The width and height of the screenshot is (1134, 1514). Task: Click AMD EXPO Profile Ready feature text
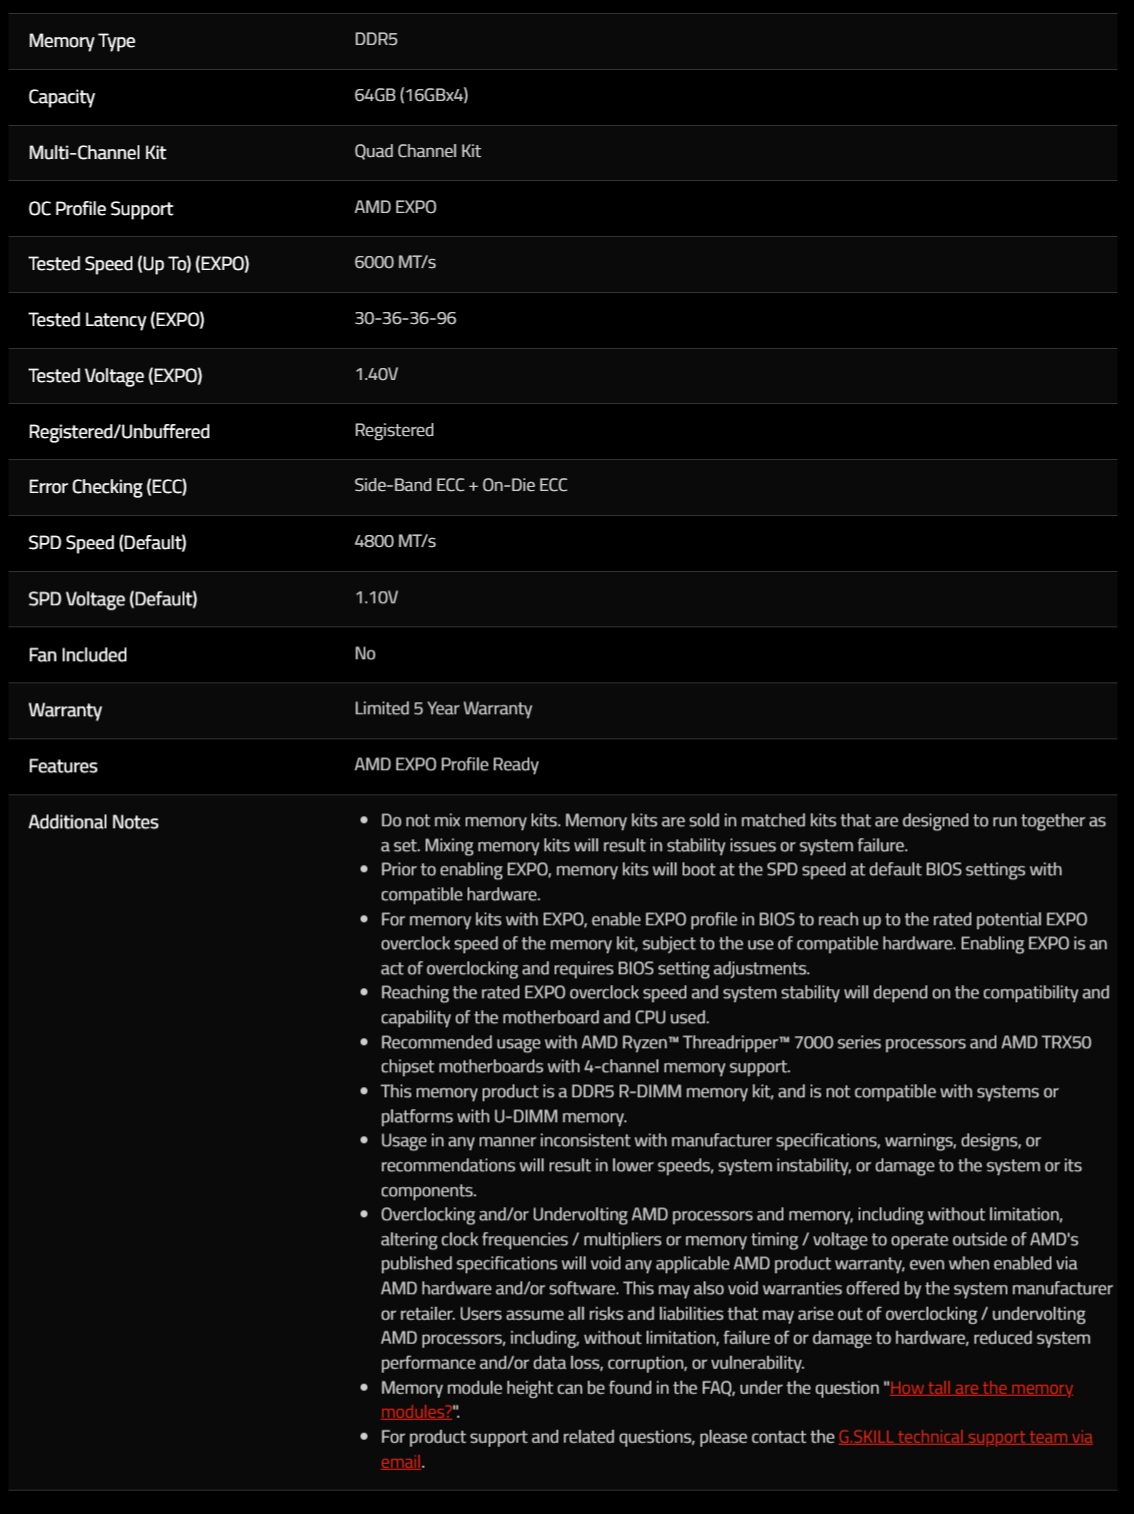pos(446,764)
